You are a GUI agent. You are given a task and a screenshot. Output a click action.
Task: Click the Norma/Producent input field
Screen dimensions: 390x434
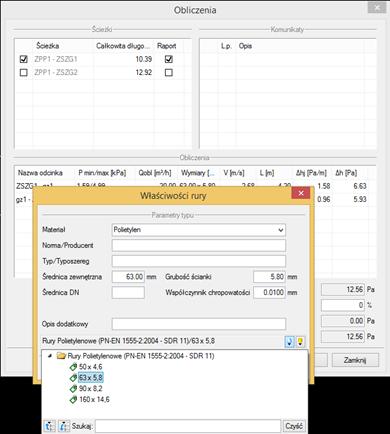pos(199,245)
